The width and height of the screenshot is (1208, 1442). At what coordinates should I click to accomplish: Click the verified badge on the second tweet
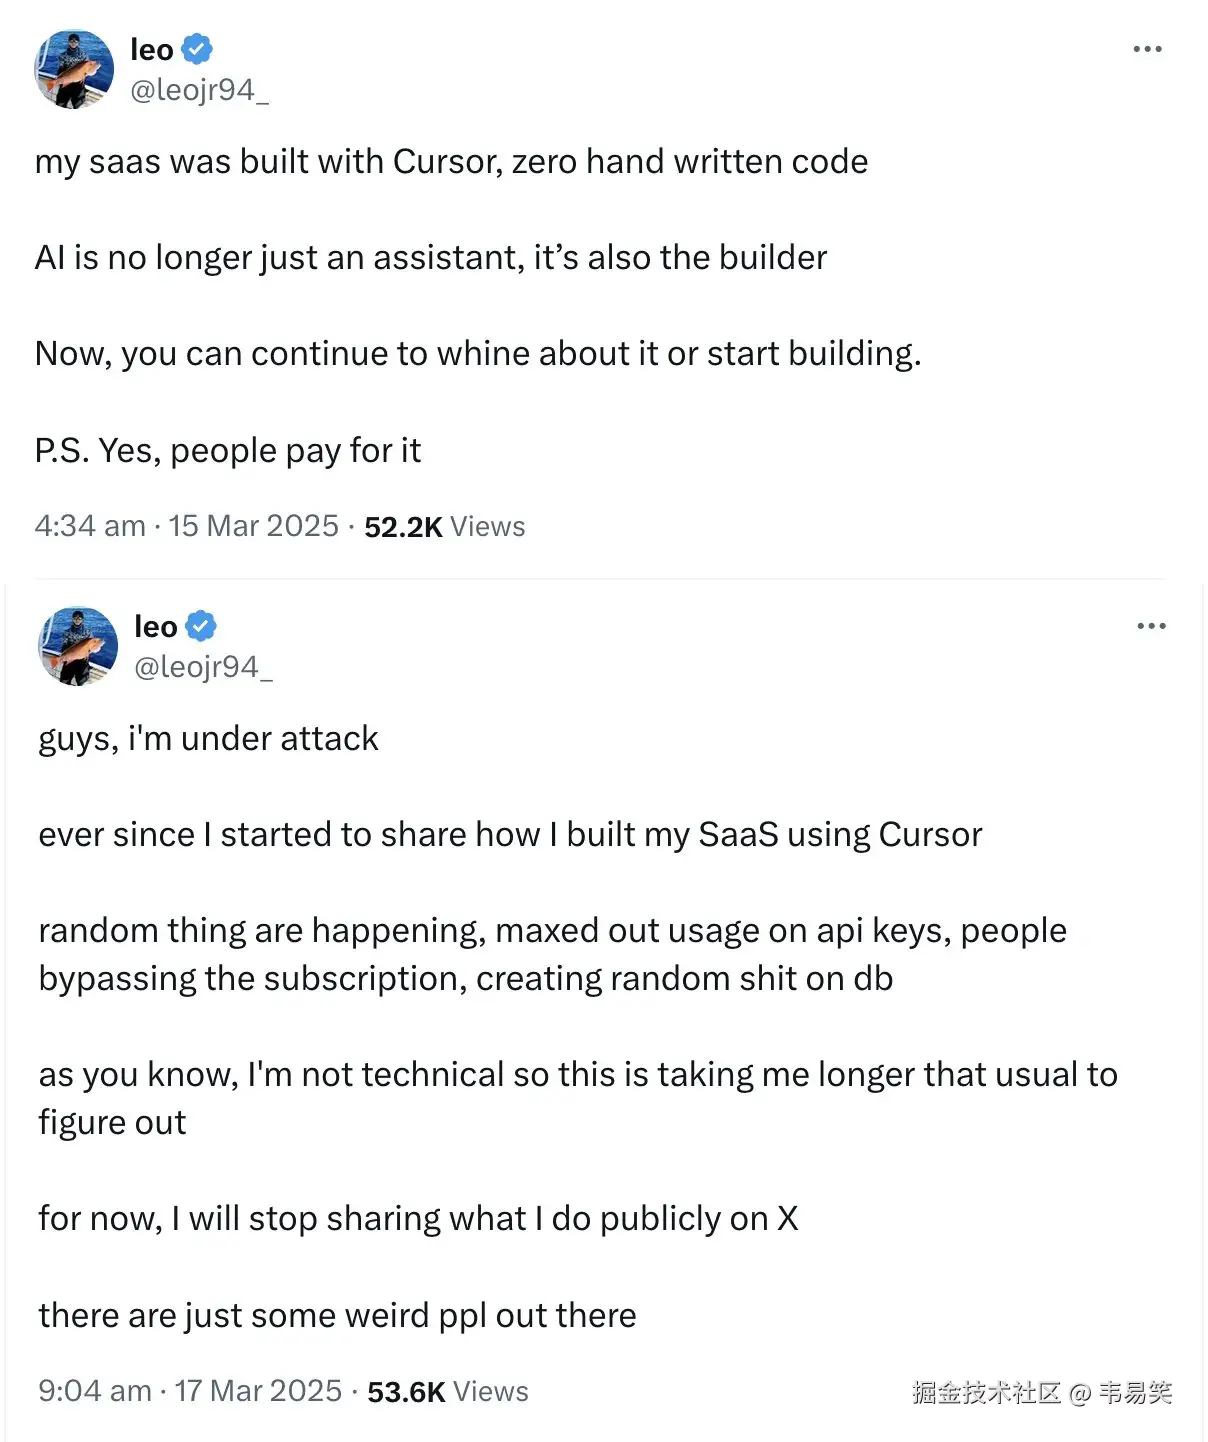201,626
